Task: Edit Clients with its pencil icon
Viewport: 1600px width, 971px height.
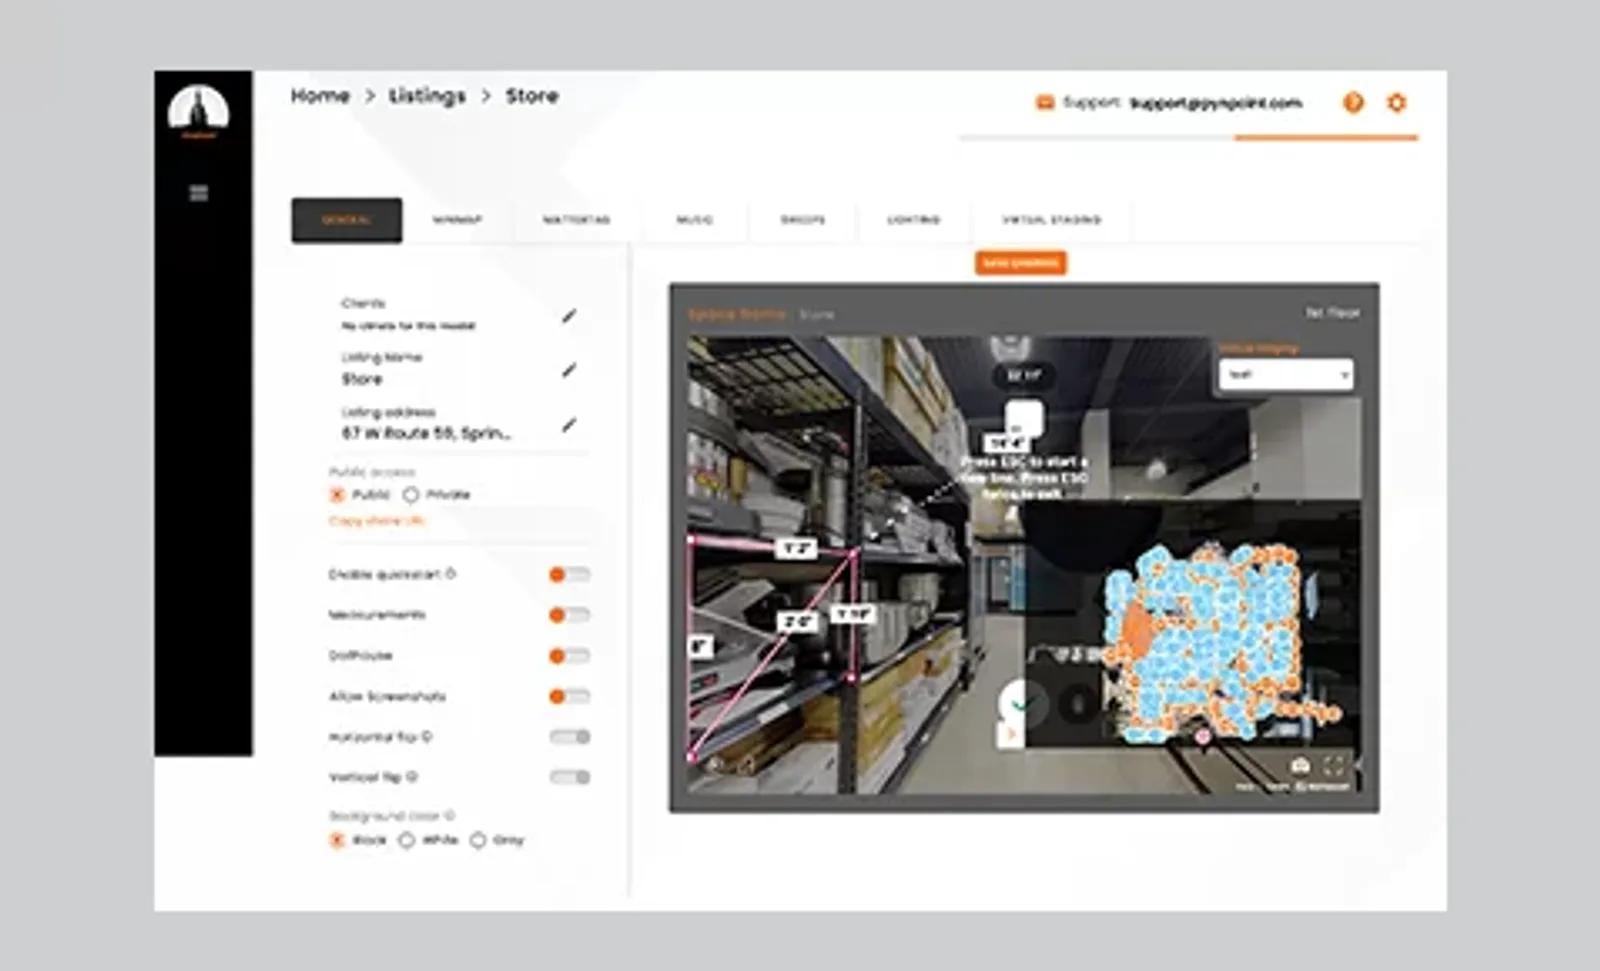Action: (569, 316)
